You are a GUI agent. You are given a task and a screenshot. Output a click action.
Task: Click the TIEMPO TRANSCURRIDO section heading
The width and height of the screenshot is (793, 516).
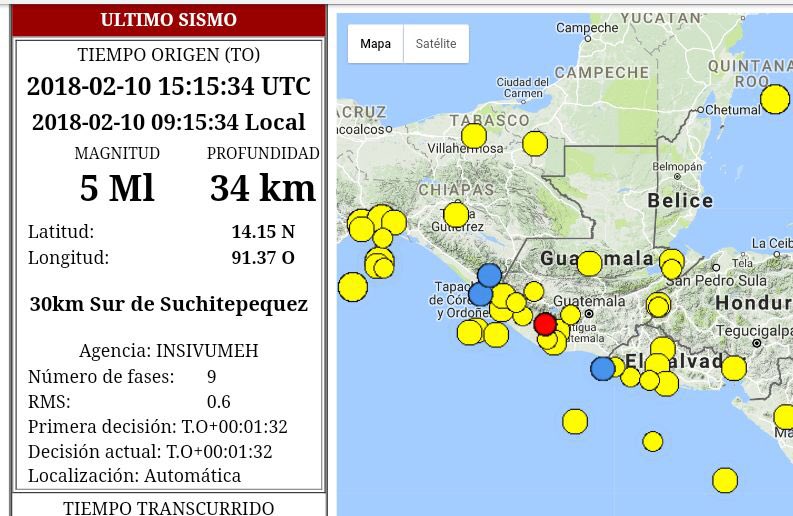(169, 507)
